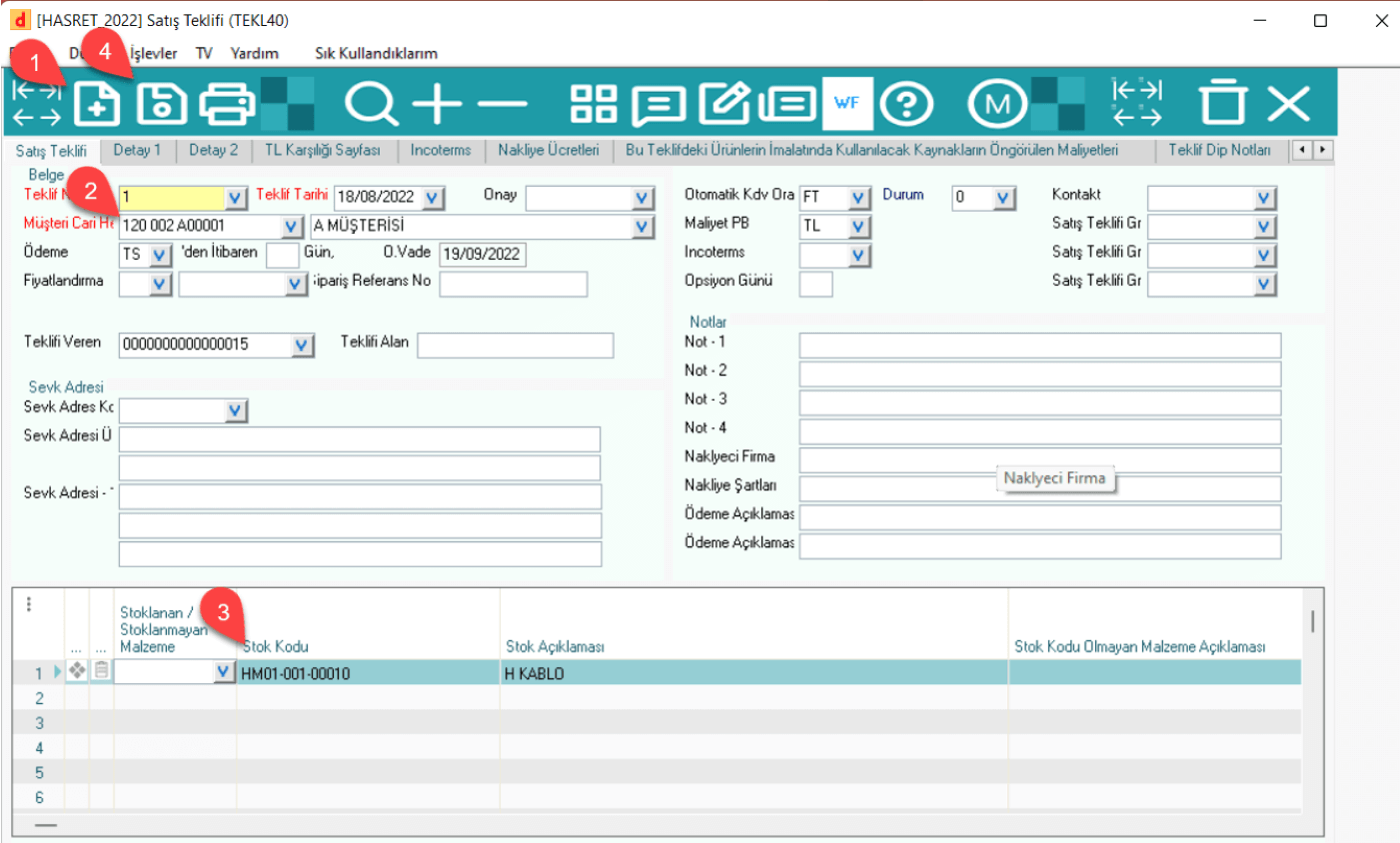The height and width of the screenshot is (843, 1400).
Task: Switch to the Detay 2 tab
Action: tap(213, 151)
